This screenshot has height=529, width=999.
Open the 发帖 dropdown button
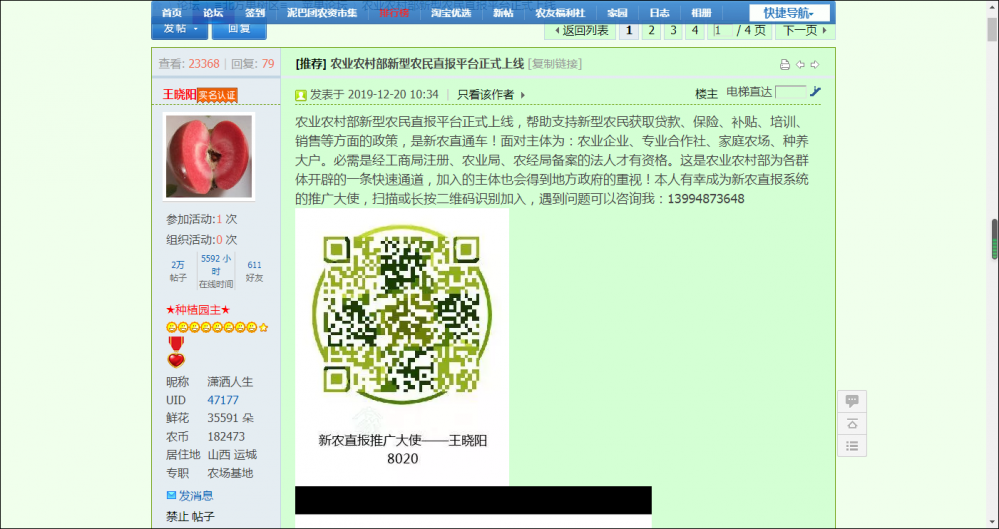click(181, 29)
